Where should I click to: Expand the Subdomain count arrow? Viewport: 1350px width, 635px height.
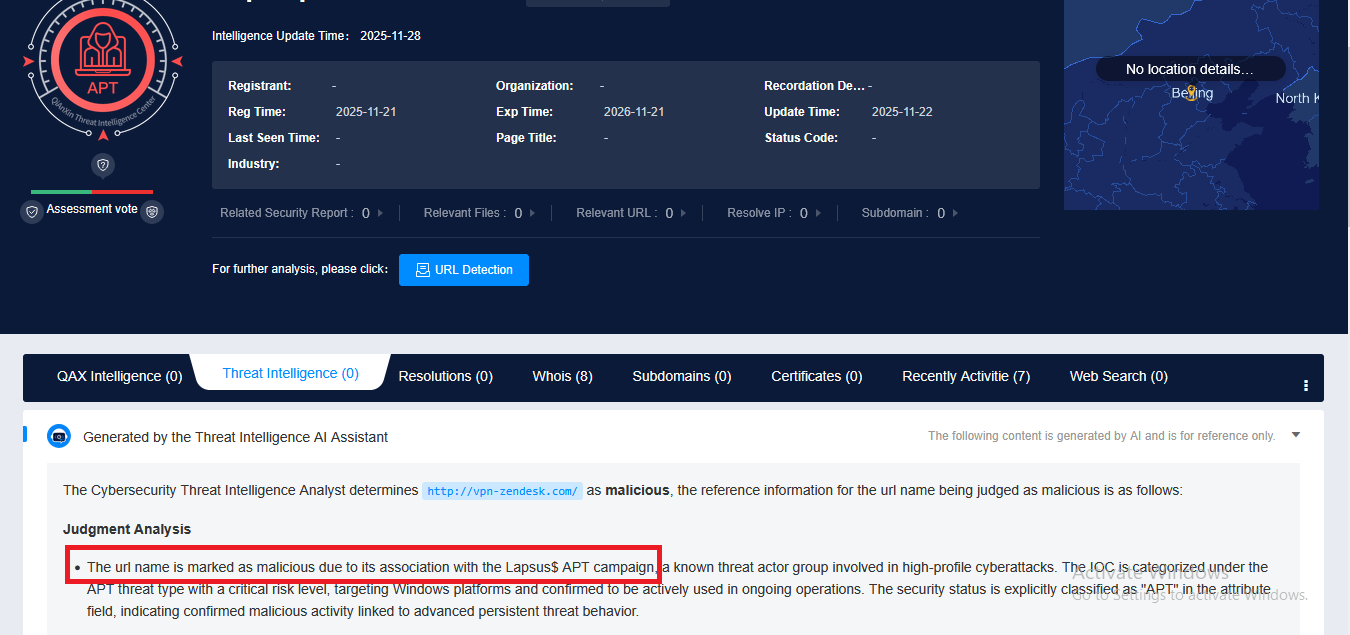coord(956,213)
